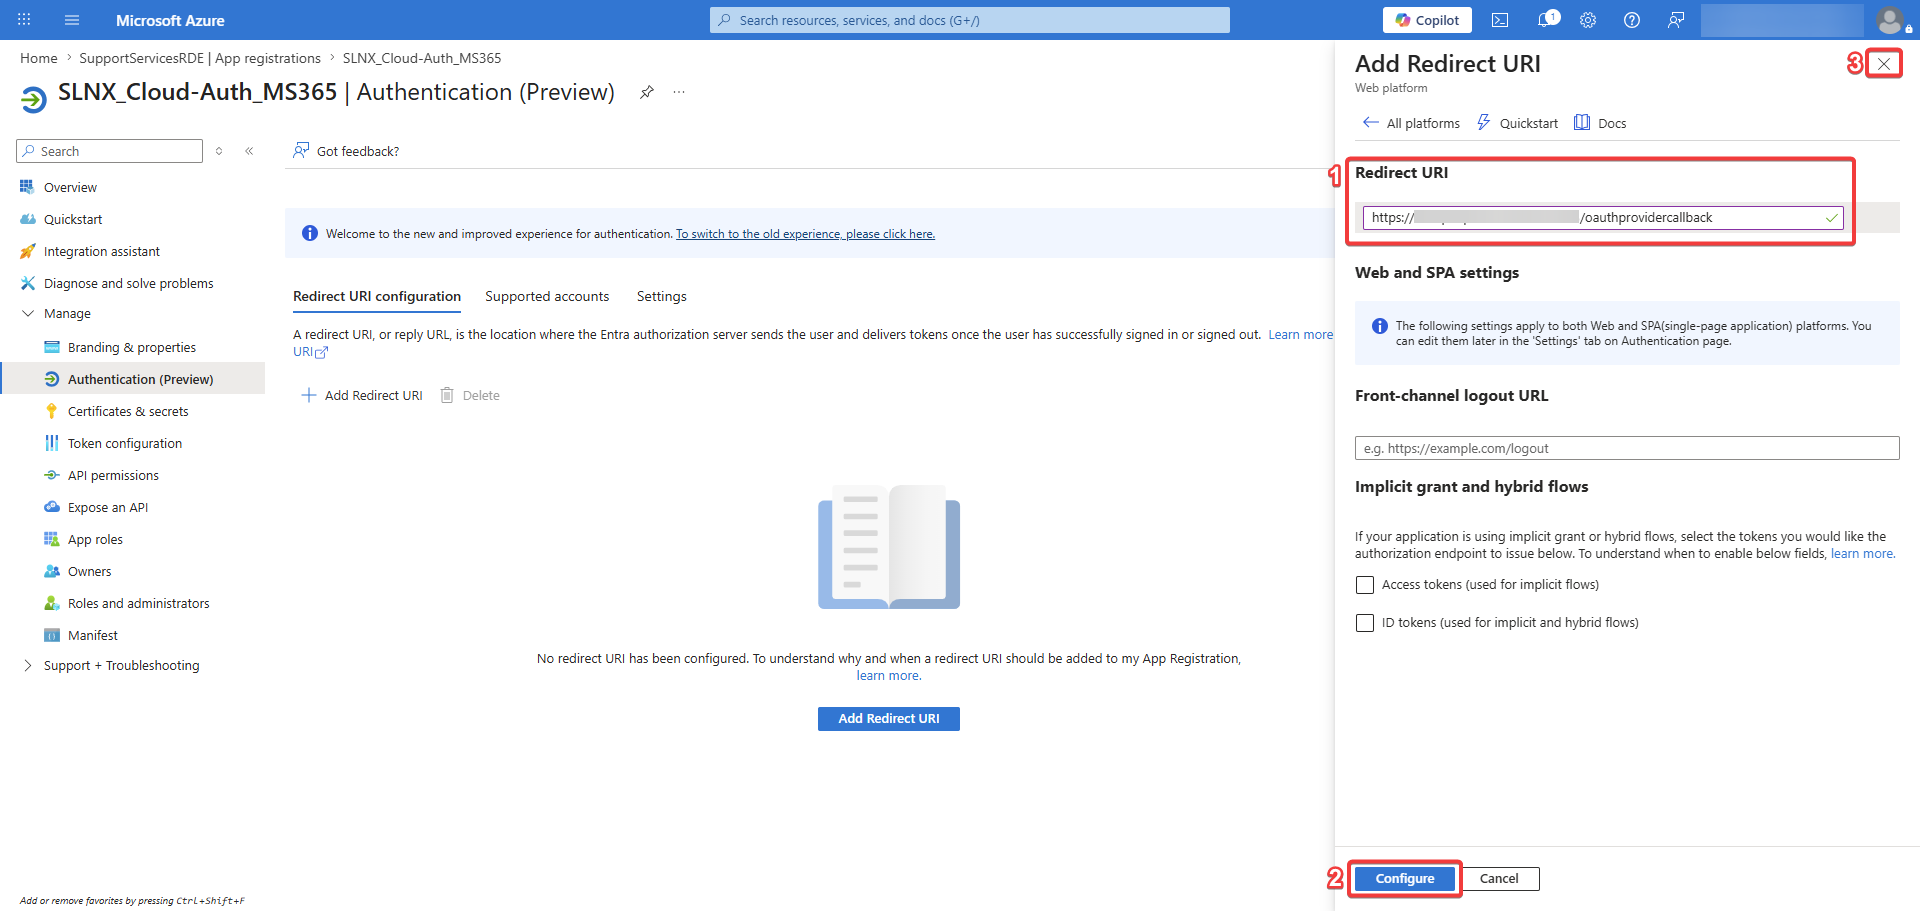Open Manifest in the sidebar
1920x911 pixels.
click(93, 635)
